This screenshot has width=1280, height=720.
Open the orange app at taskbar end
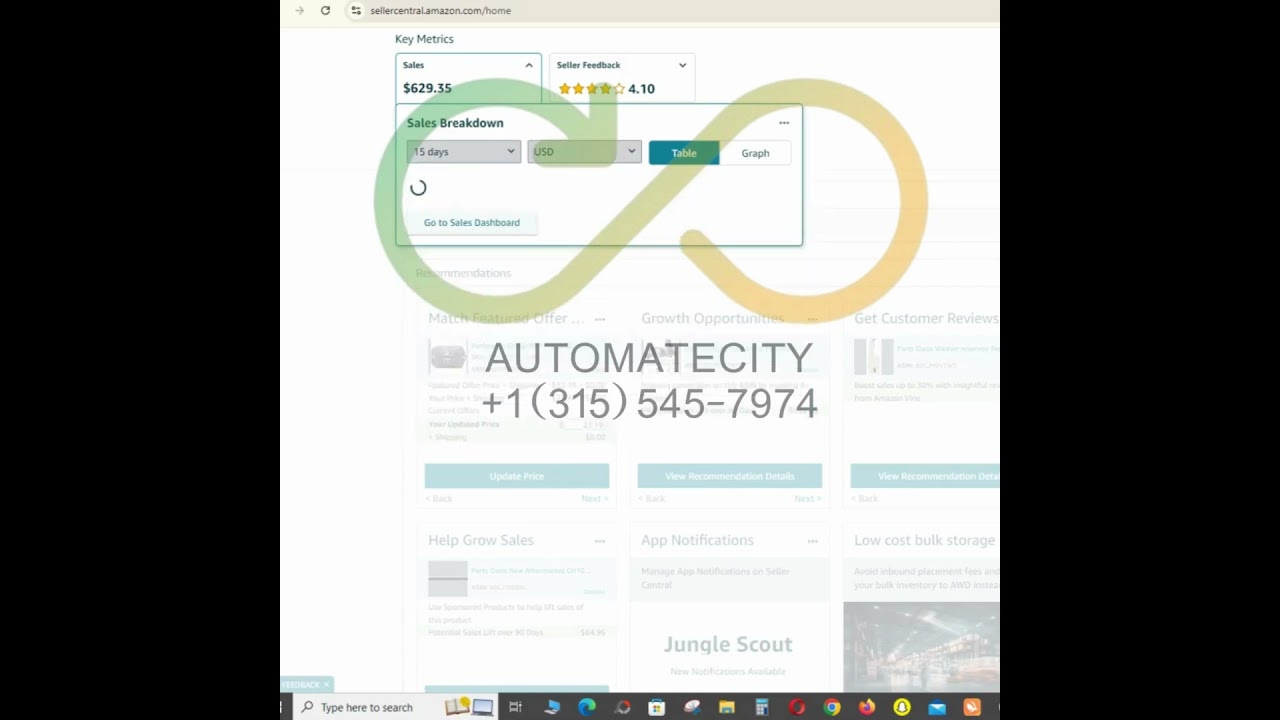[972, 707]
